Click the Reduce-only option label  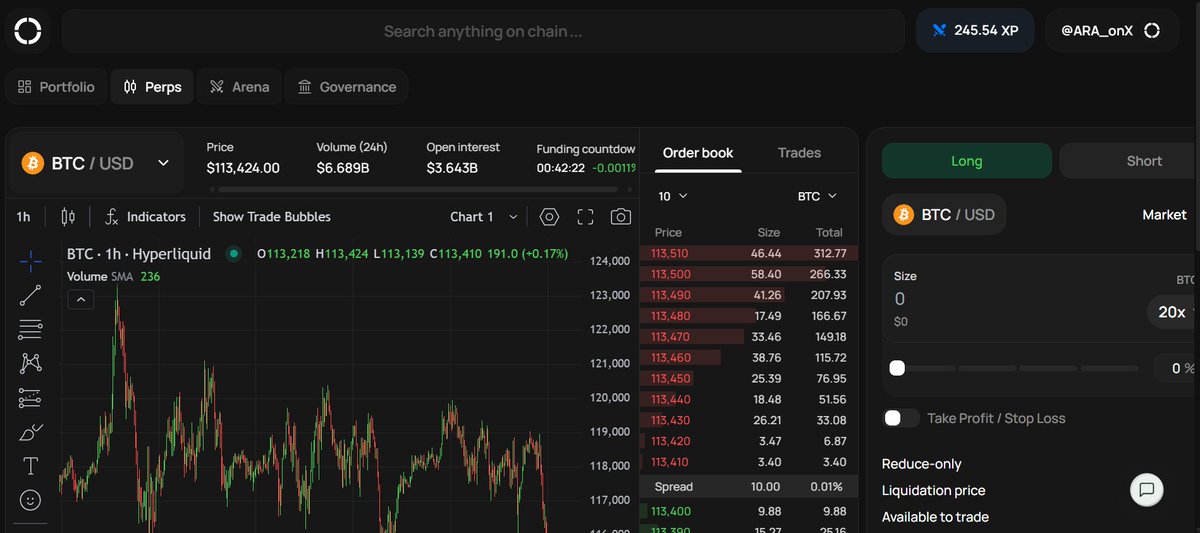click(x=922, y=464)
